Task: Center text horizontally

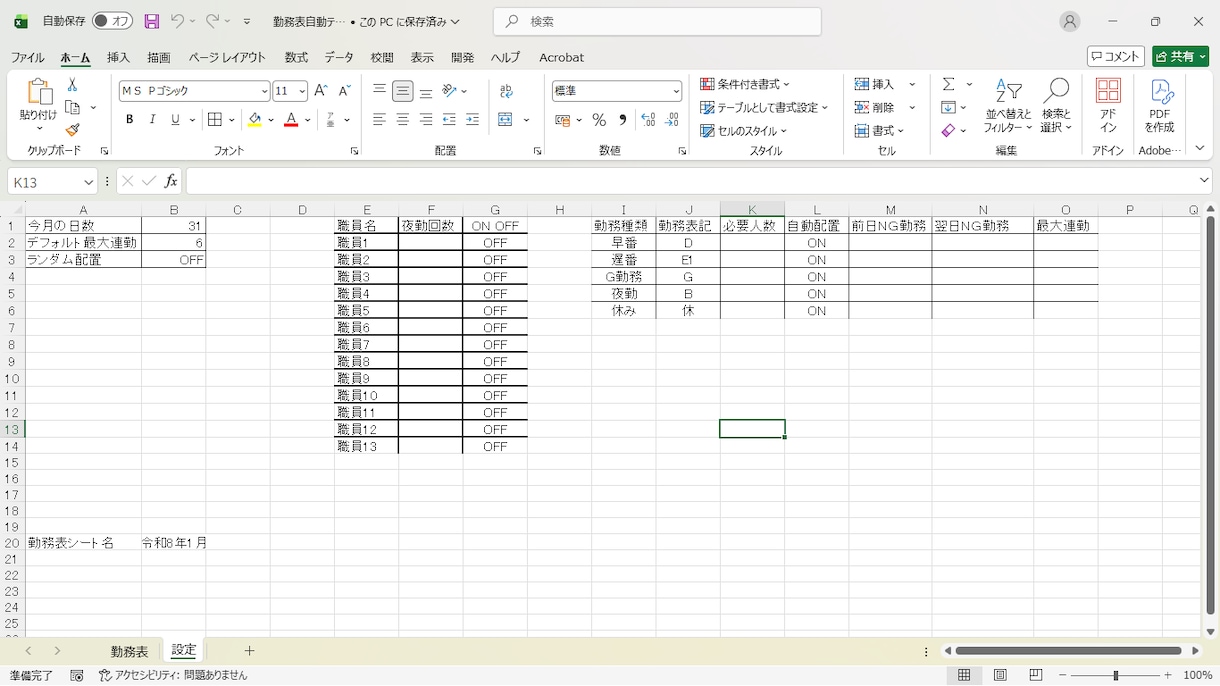Action: pos(402,120)
